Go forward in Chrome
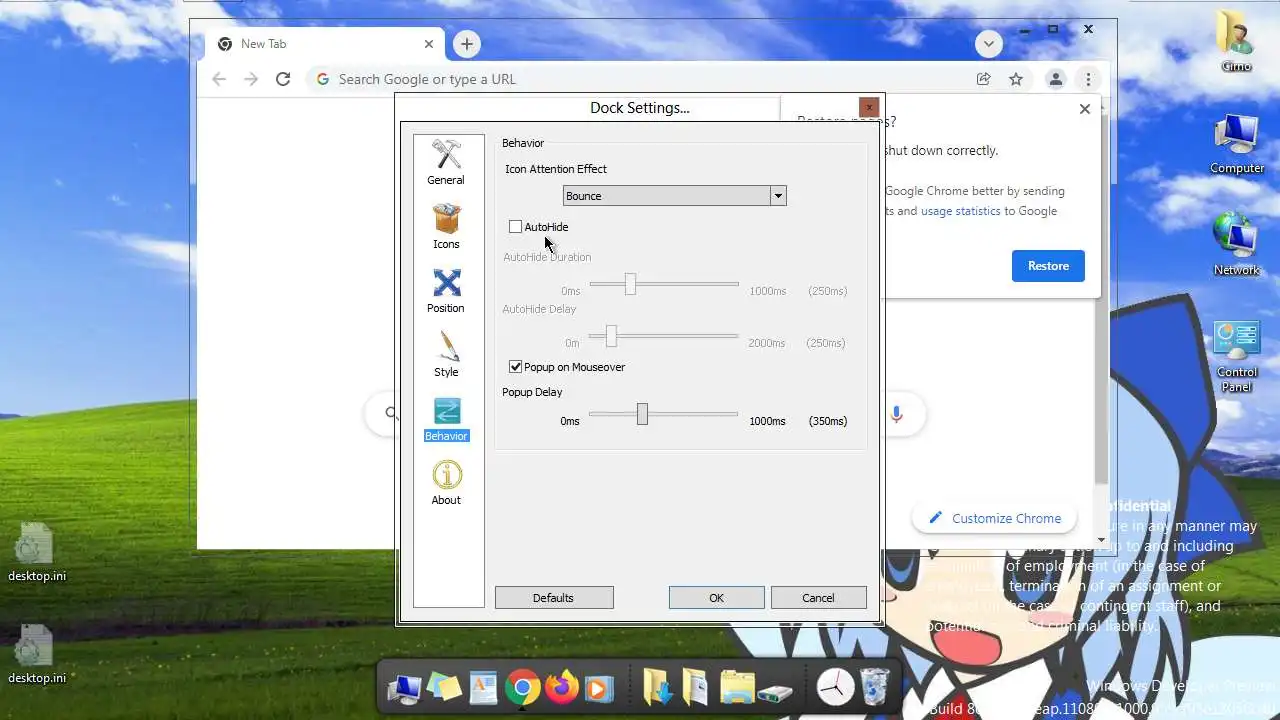Image resolution: width=1280 pixels, height=720 pixels. [251, 79]
